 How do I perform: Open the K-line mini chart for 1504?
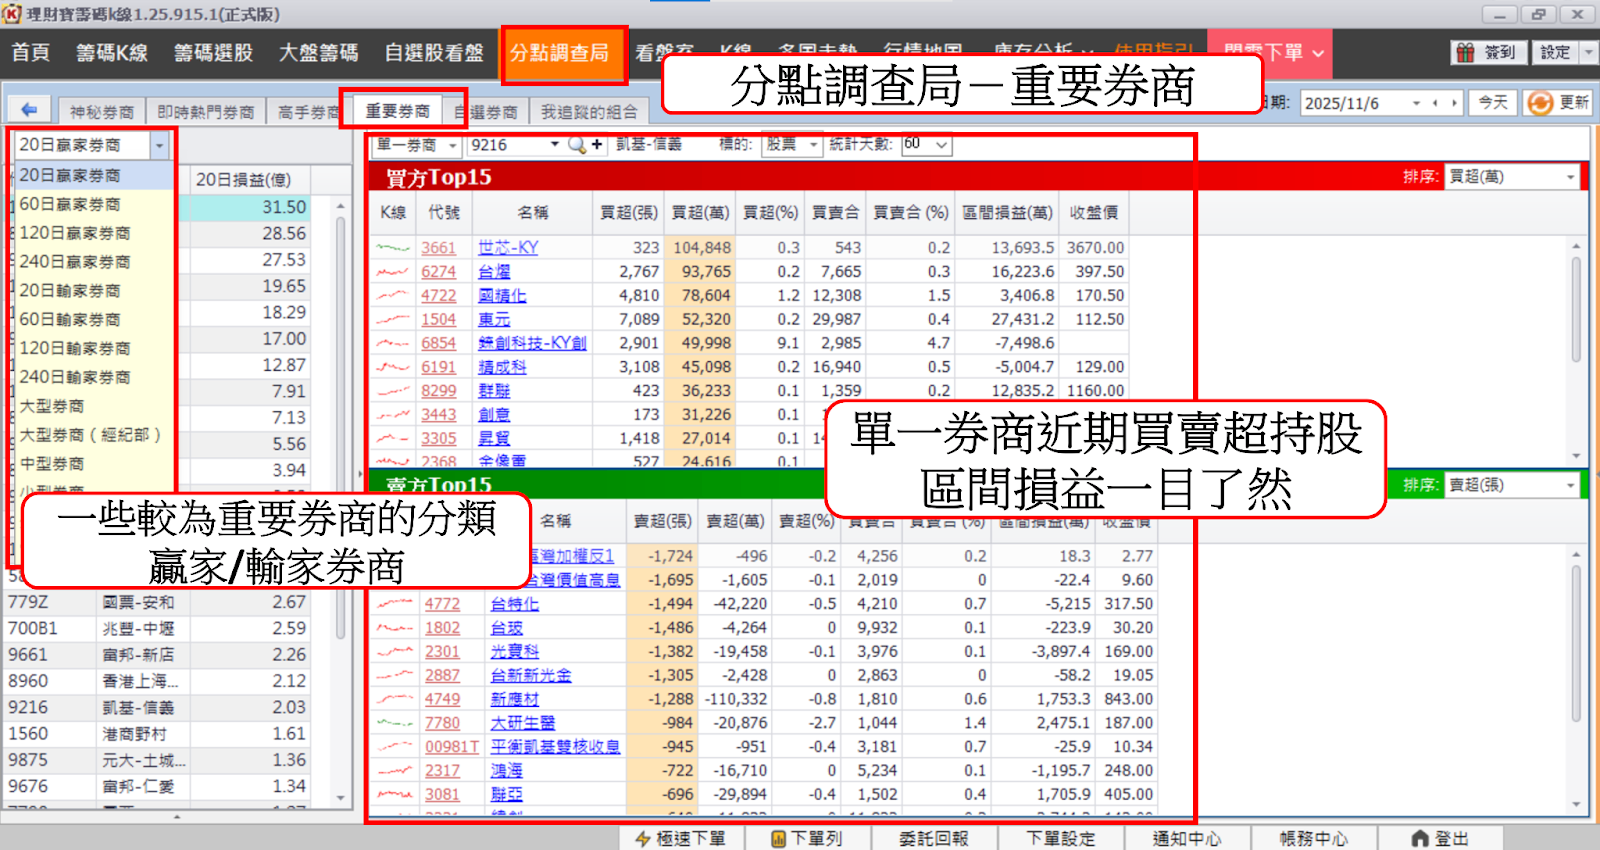pyautogui.click(x=393, y=320)
